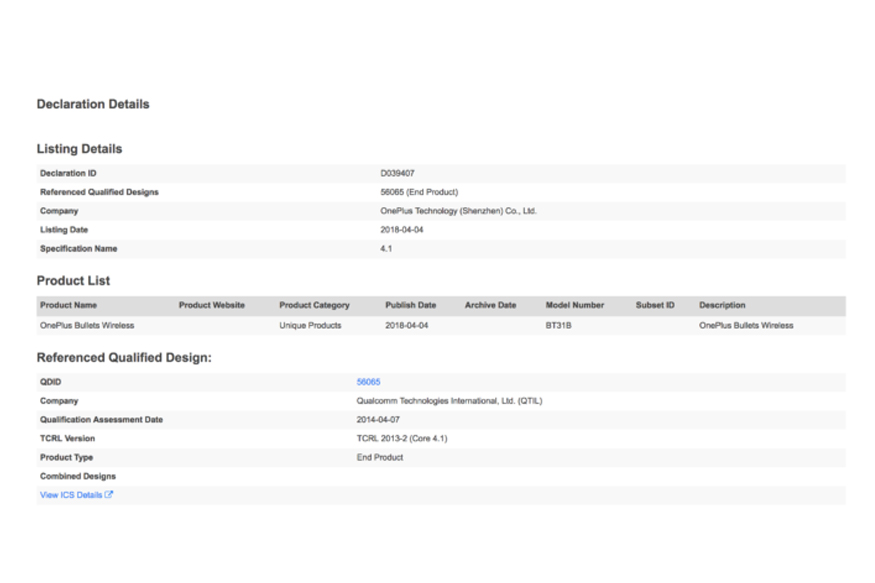Click the Unique Products category cell

(310, 325)
